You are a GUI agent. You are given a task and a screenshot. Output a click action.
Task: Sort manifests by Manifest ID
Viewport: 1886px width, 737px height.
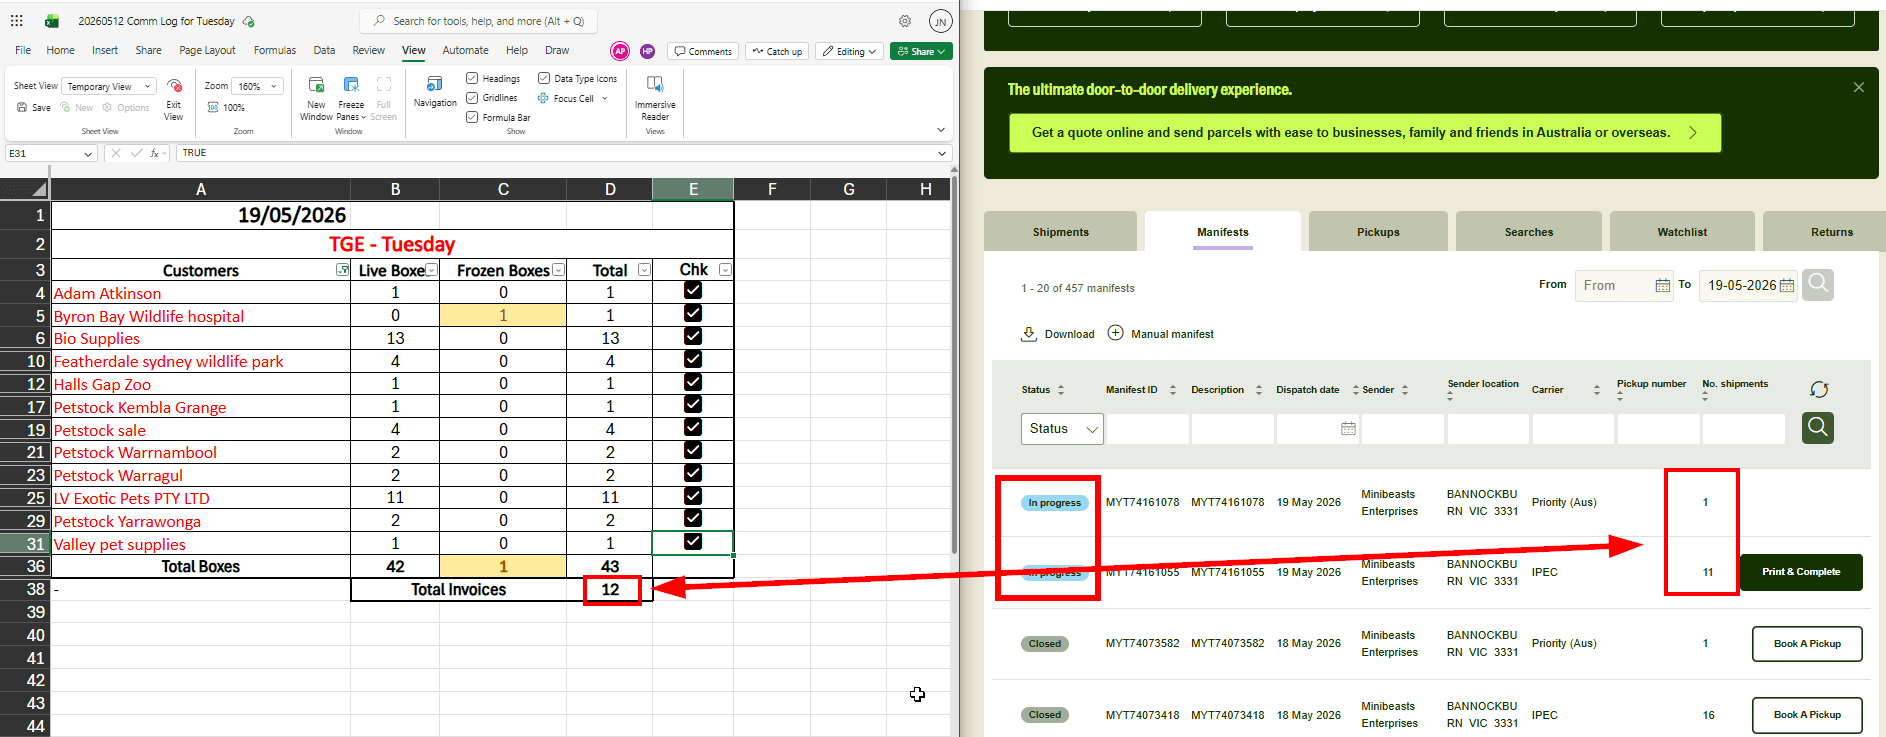coord(1173,390)
